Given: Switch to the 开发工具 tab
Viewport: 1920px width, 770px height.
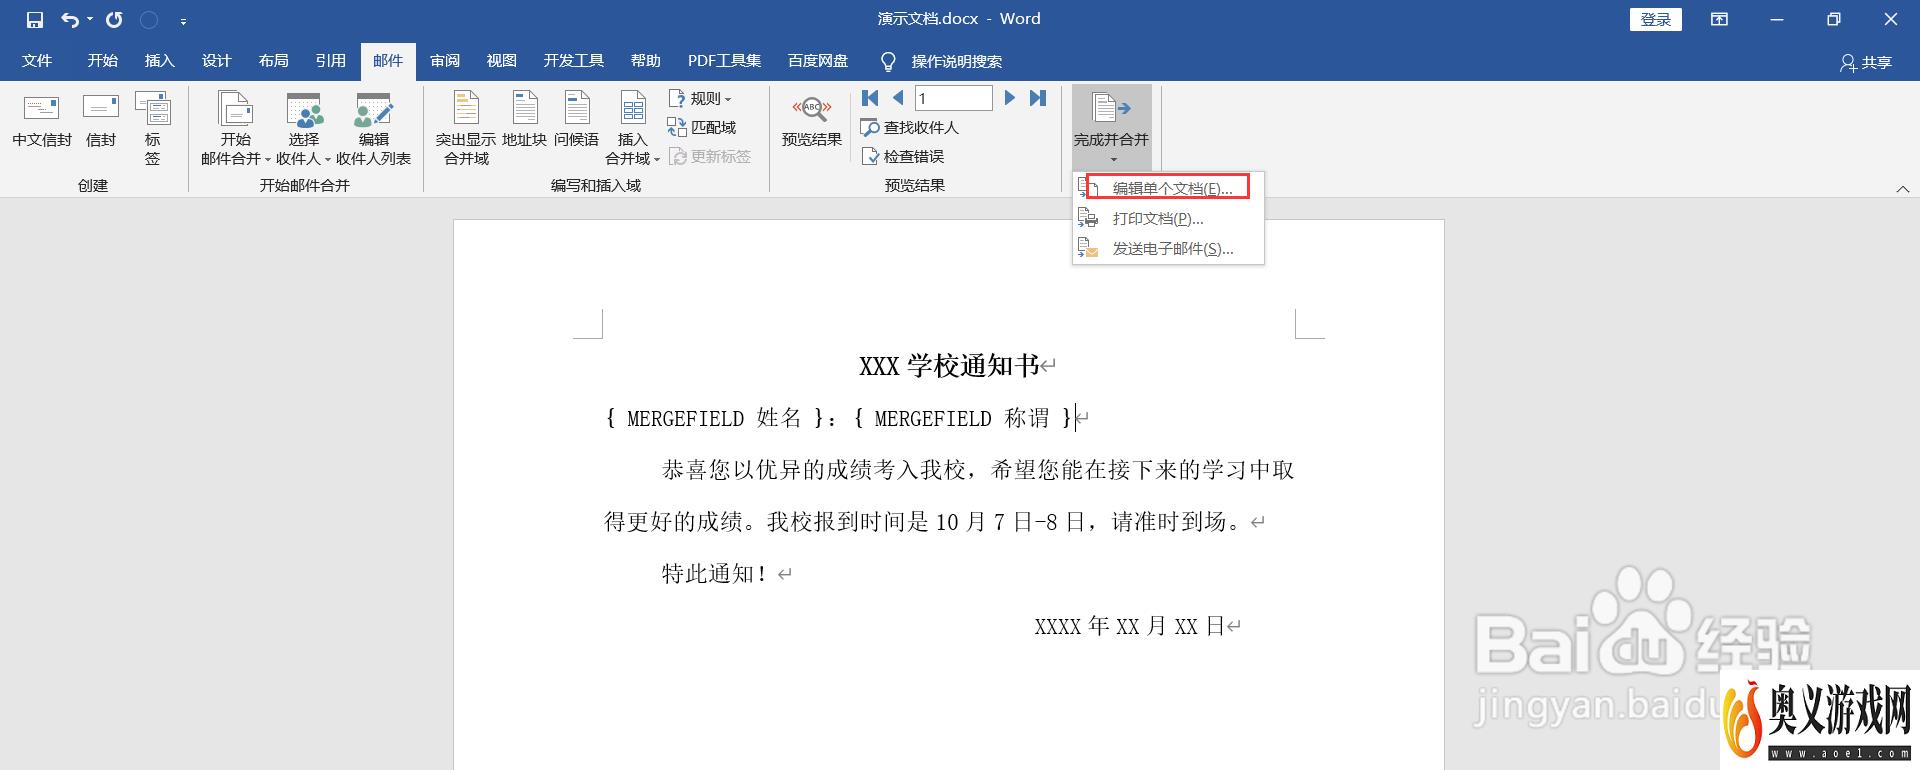Looking at the screenshot, I should (x=574, y=61).
